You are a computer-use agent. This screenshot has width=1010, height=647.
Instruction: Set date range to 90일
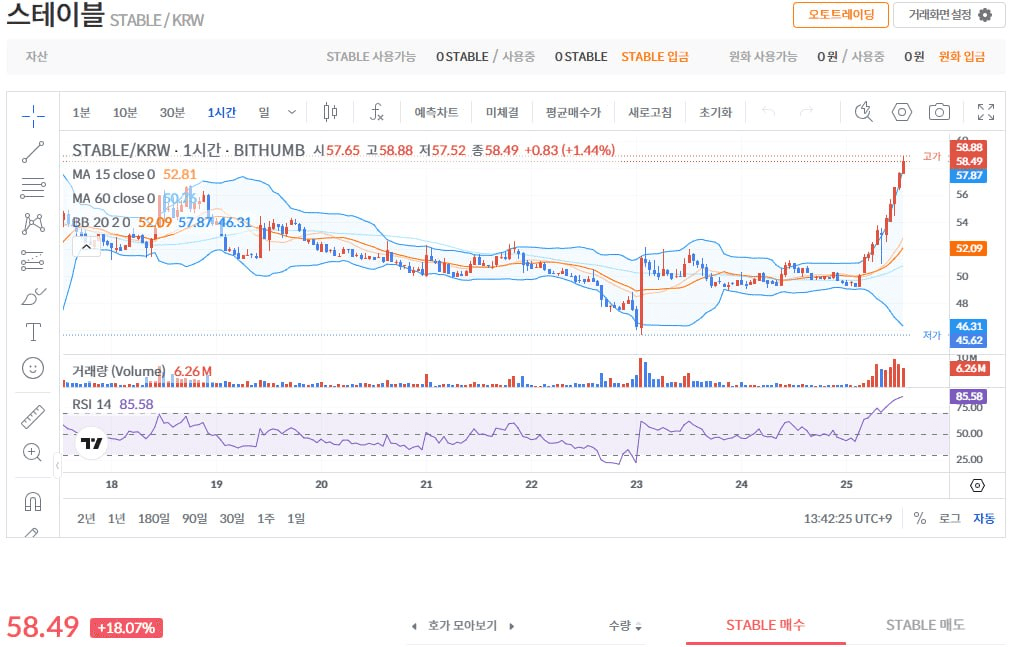pyautogui.click(x=195, y=518)
